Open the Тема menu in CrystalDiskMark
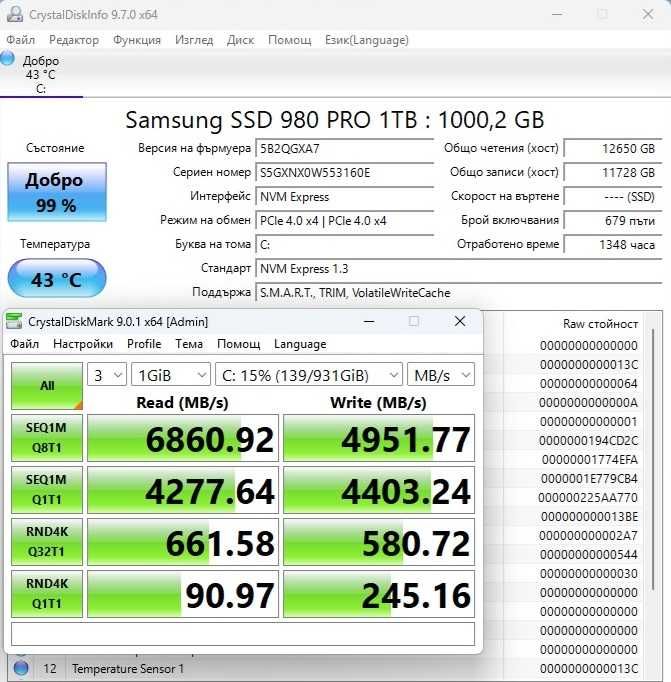Image resolution: width=671 pixels, height=682 pixels. [189, 344]
